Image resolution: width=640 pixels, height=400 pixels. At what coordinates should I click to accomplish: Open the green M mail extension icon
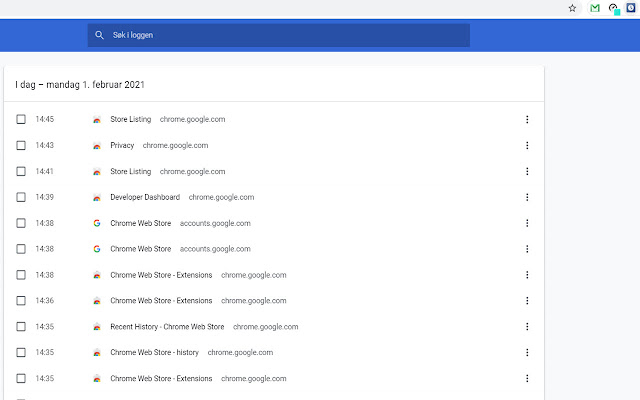(x=595, y=8)
